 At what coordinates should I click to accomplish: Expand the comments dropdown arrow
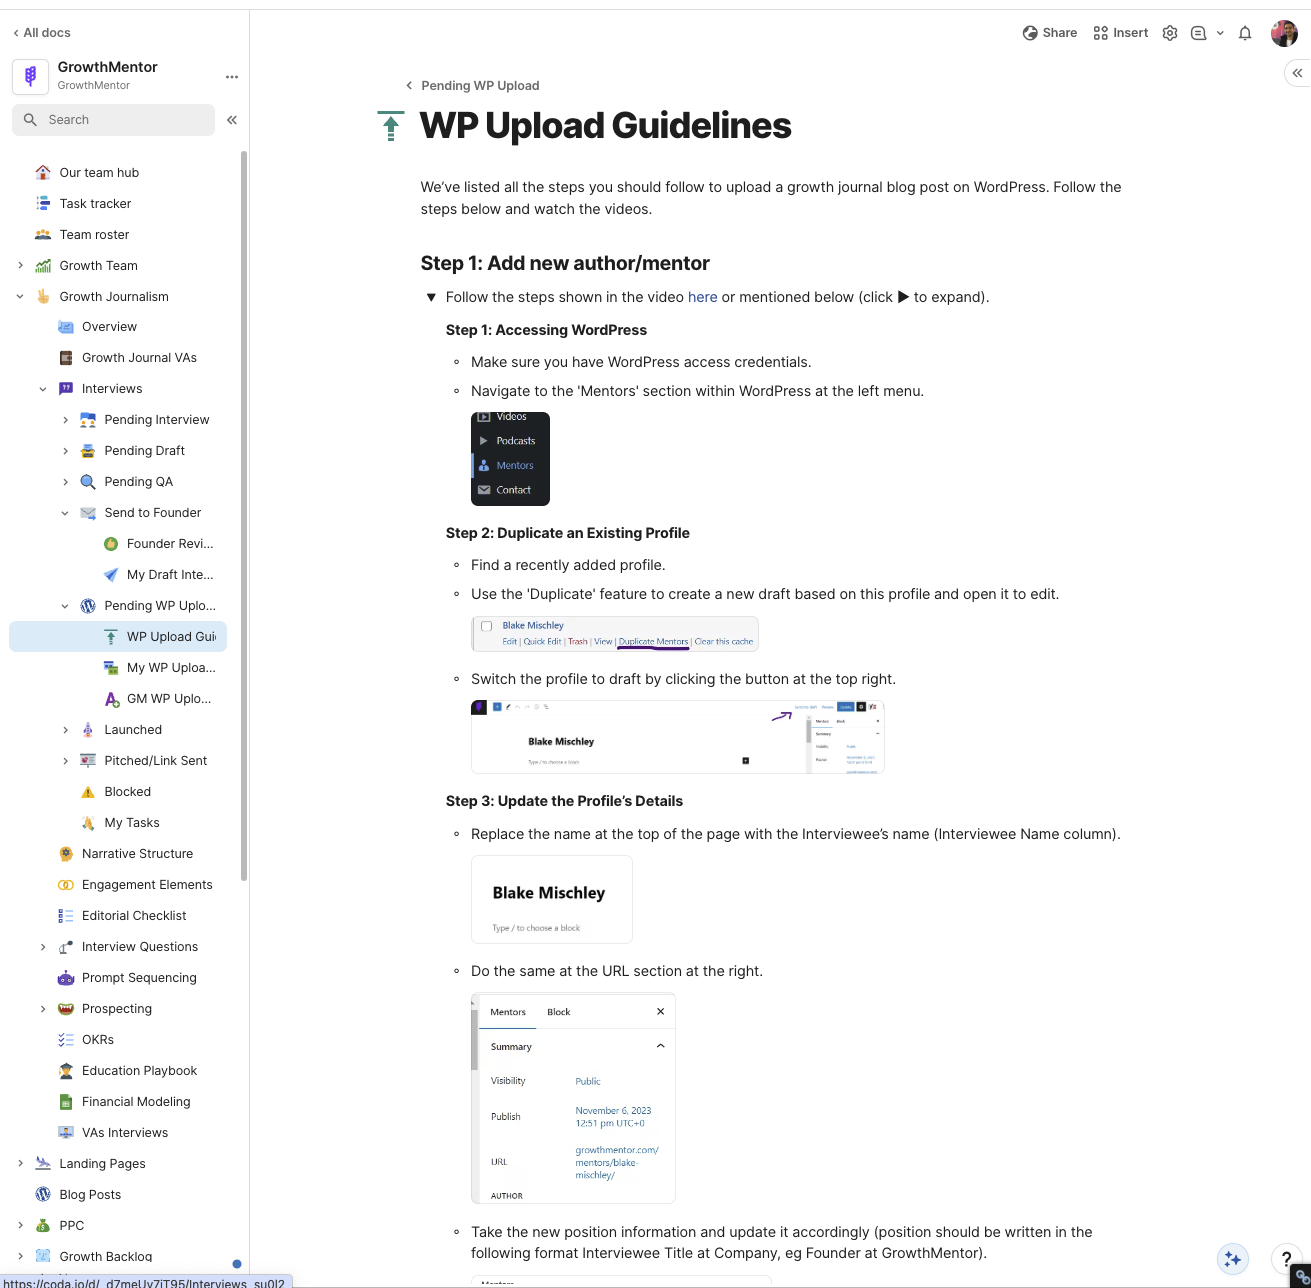(1220, 33)
